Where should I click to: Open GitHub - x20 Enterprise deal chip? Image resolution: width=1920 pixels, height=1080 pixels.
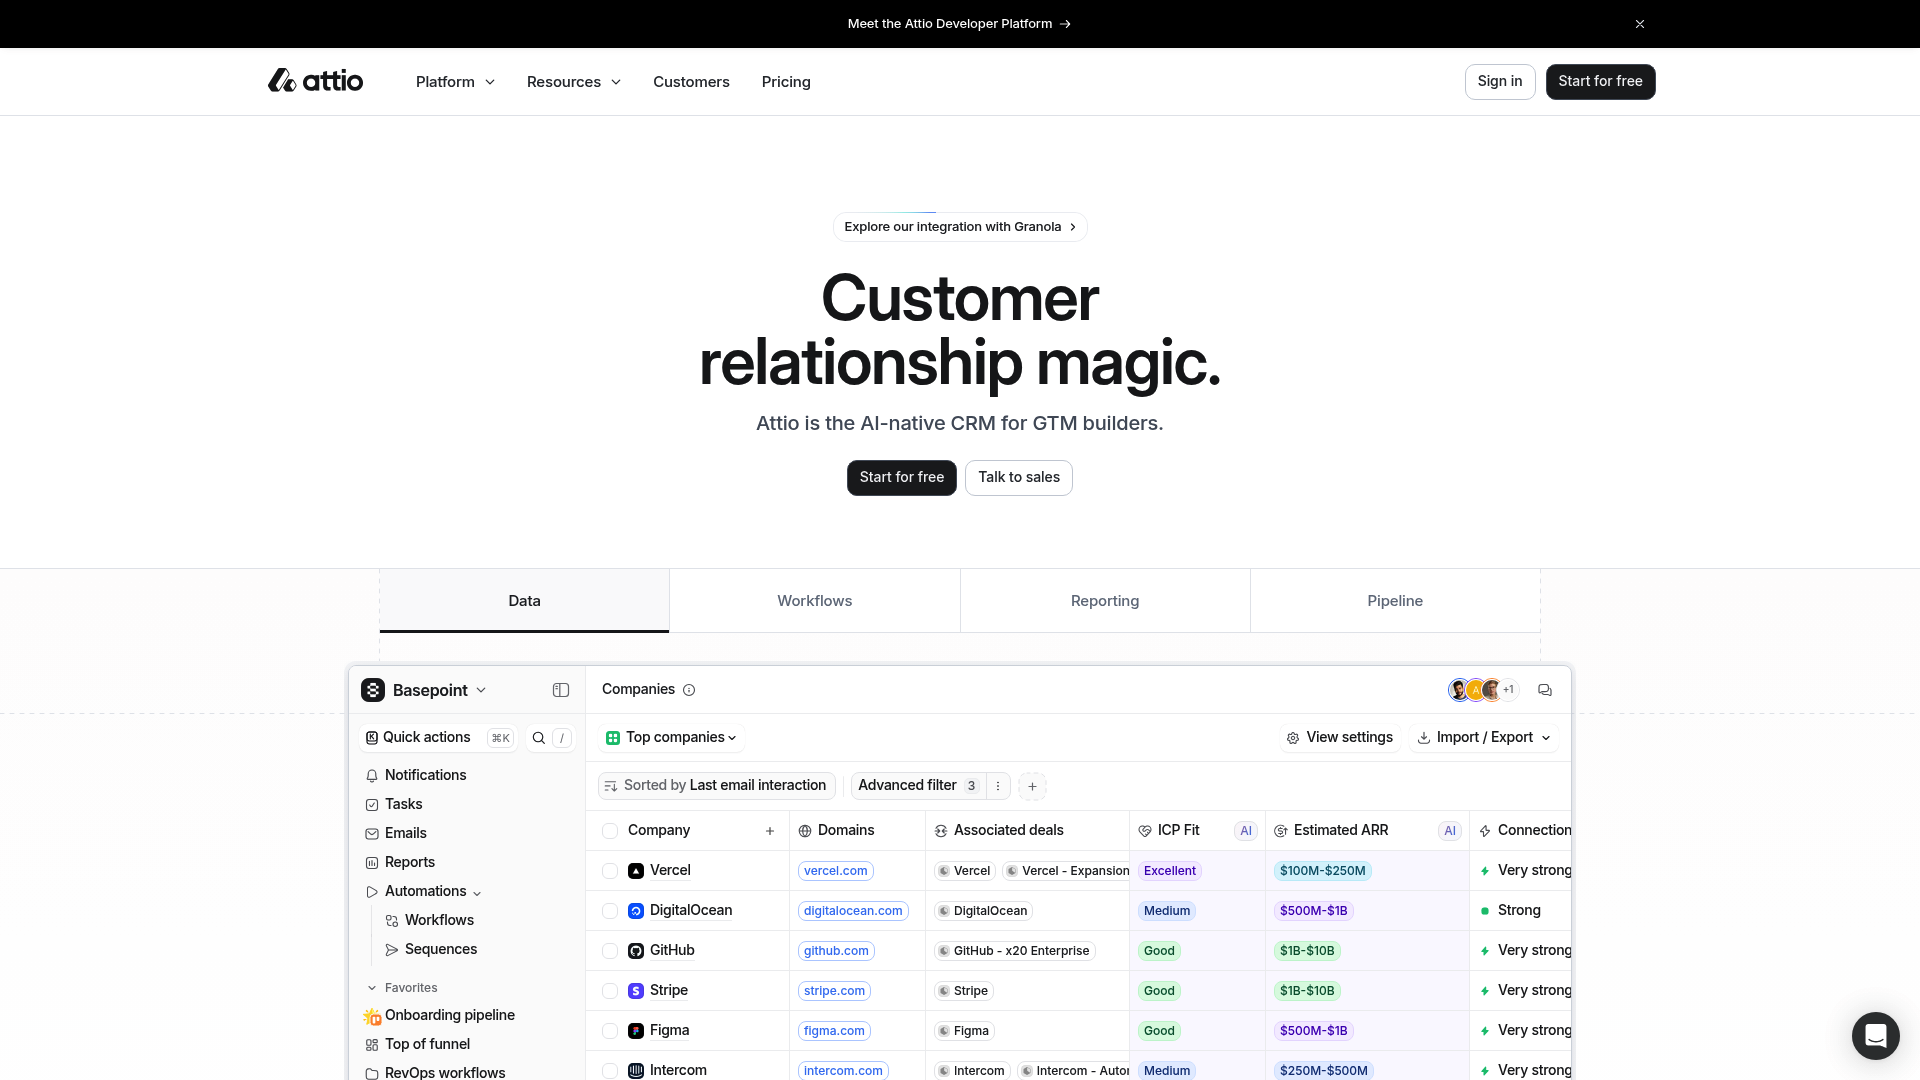(1015, 951)
